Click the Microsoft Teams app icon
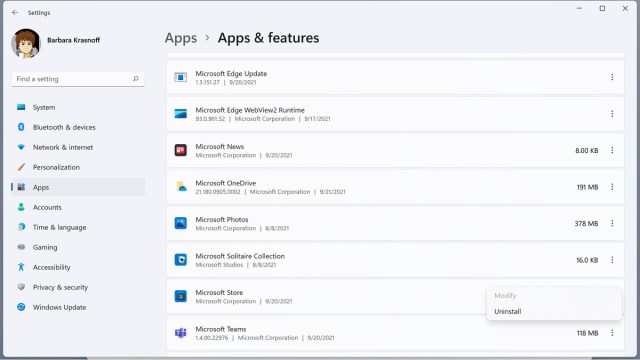640x360 pixels. click(181, 333)
